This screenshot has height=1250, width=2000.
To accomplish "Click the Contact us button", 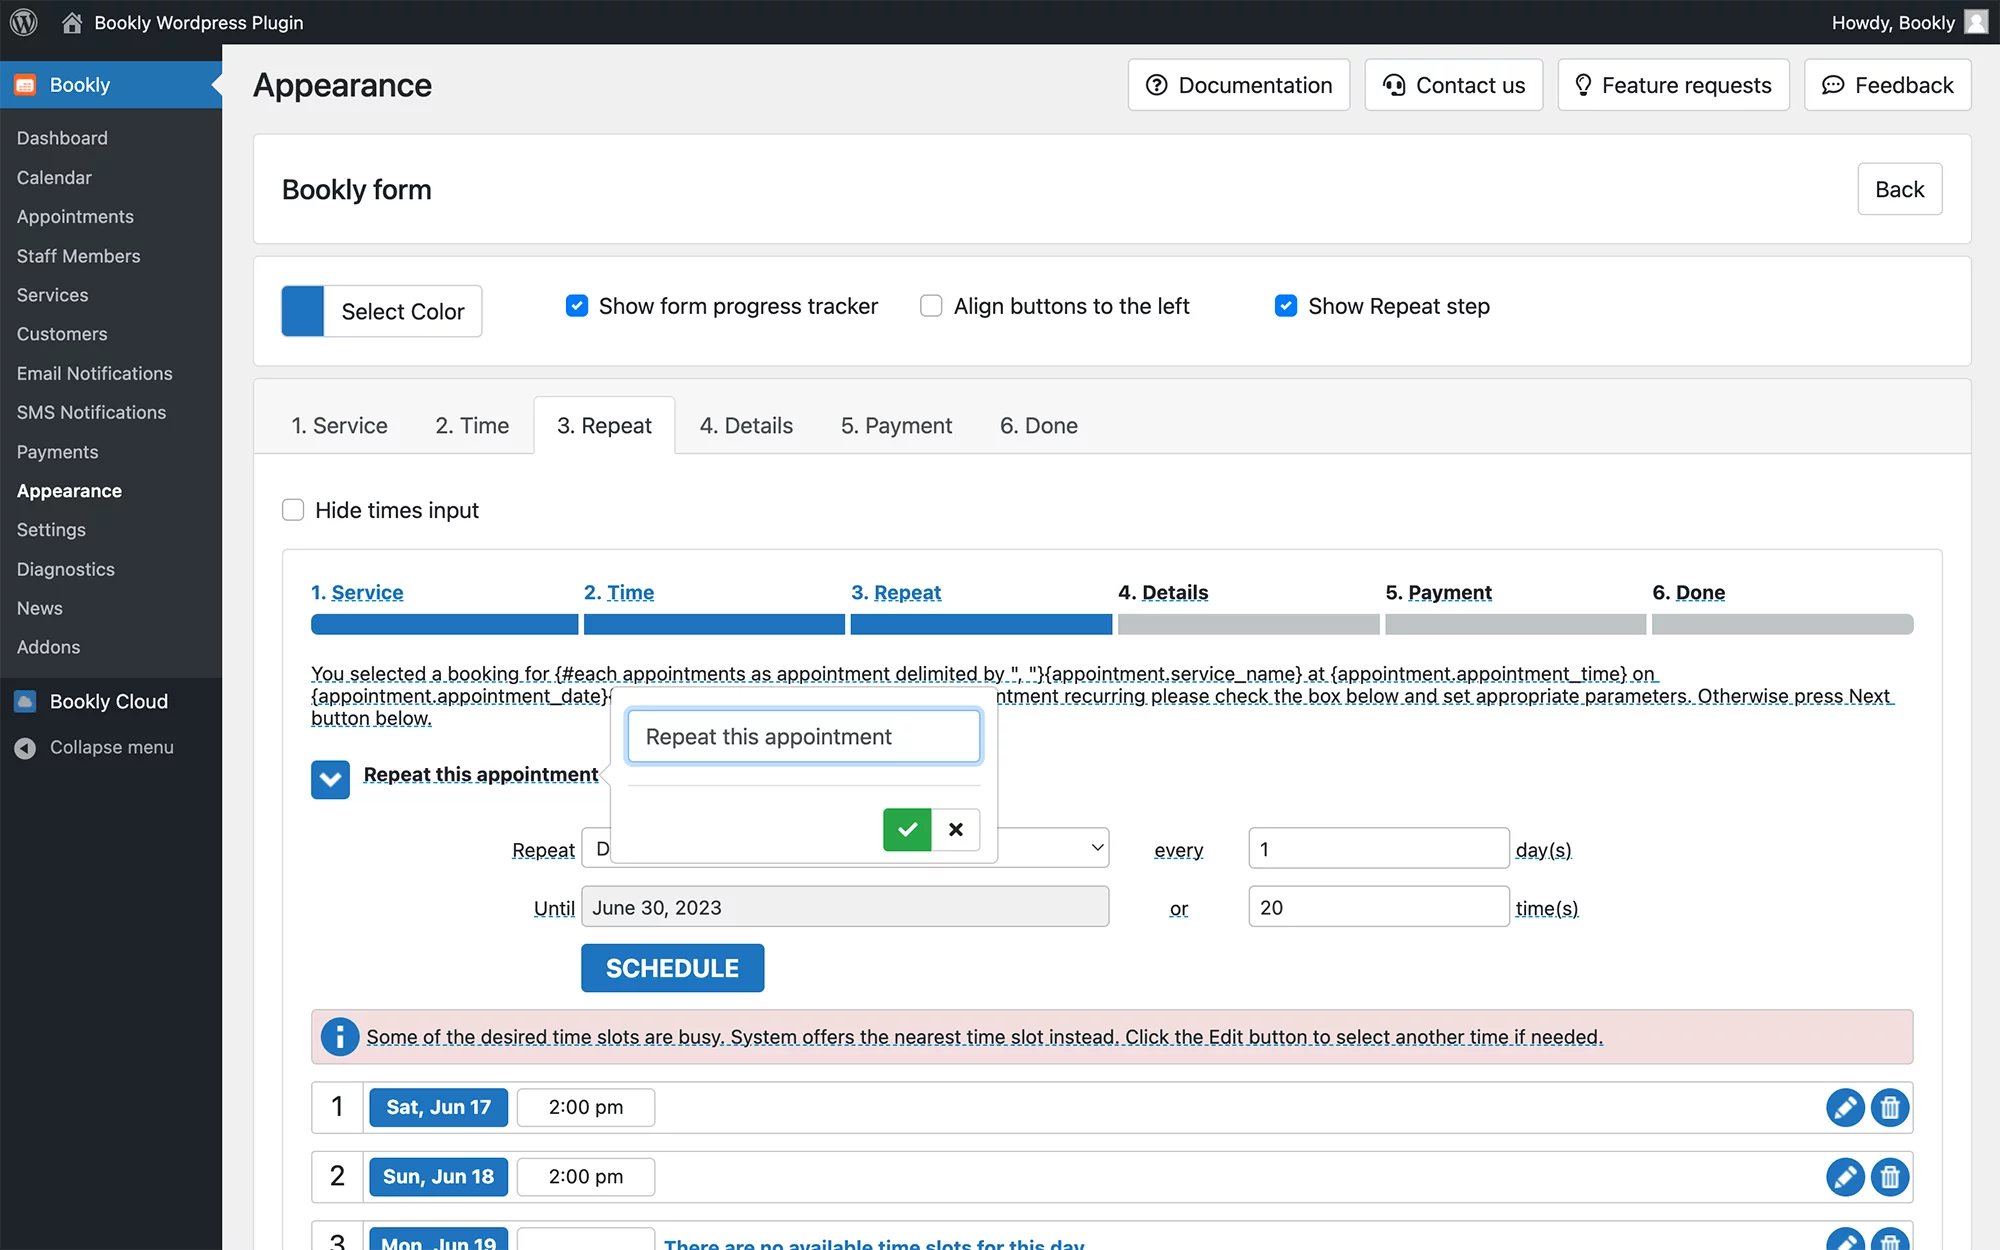I will point(1454,85).
